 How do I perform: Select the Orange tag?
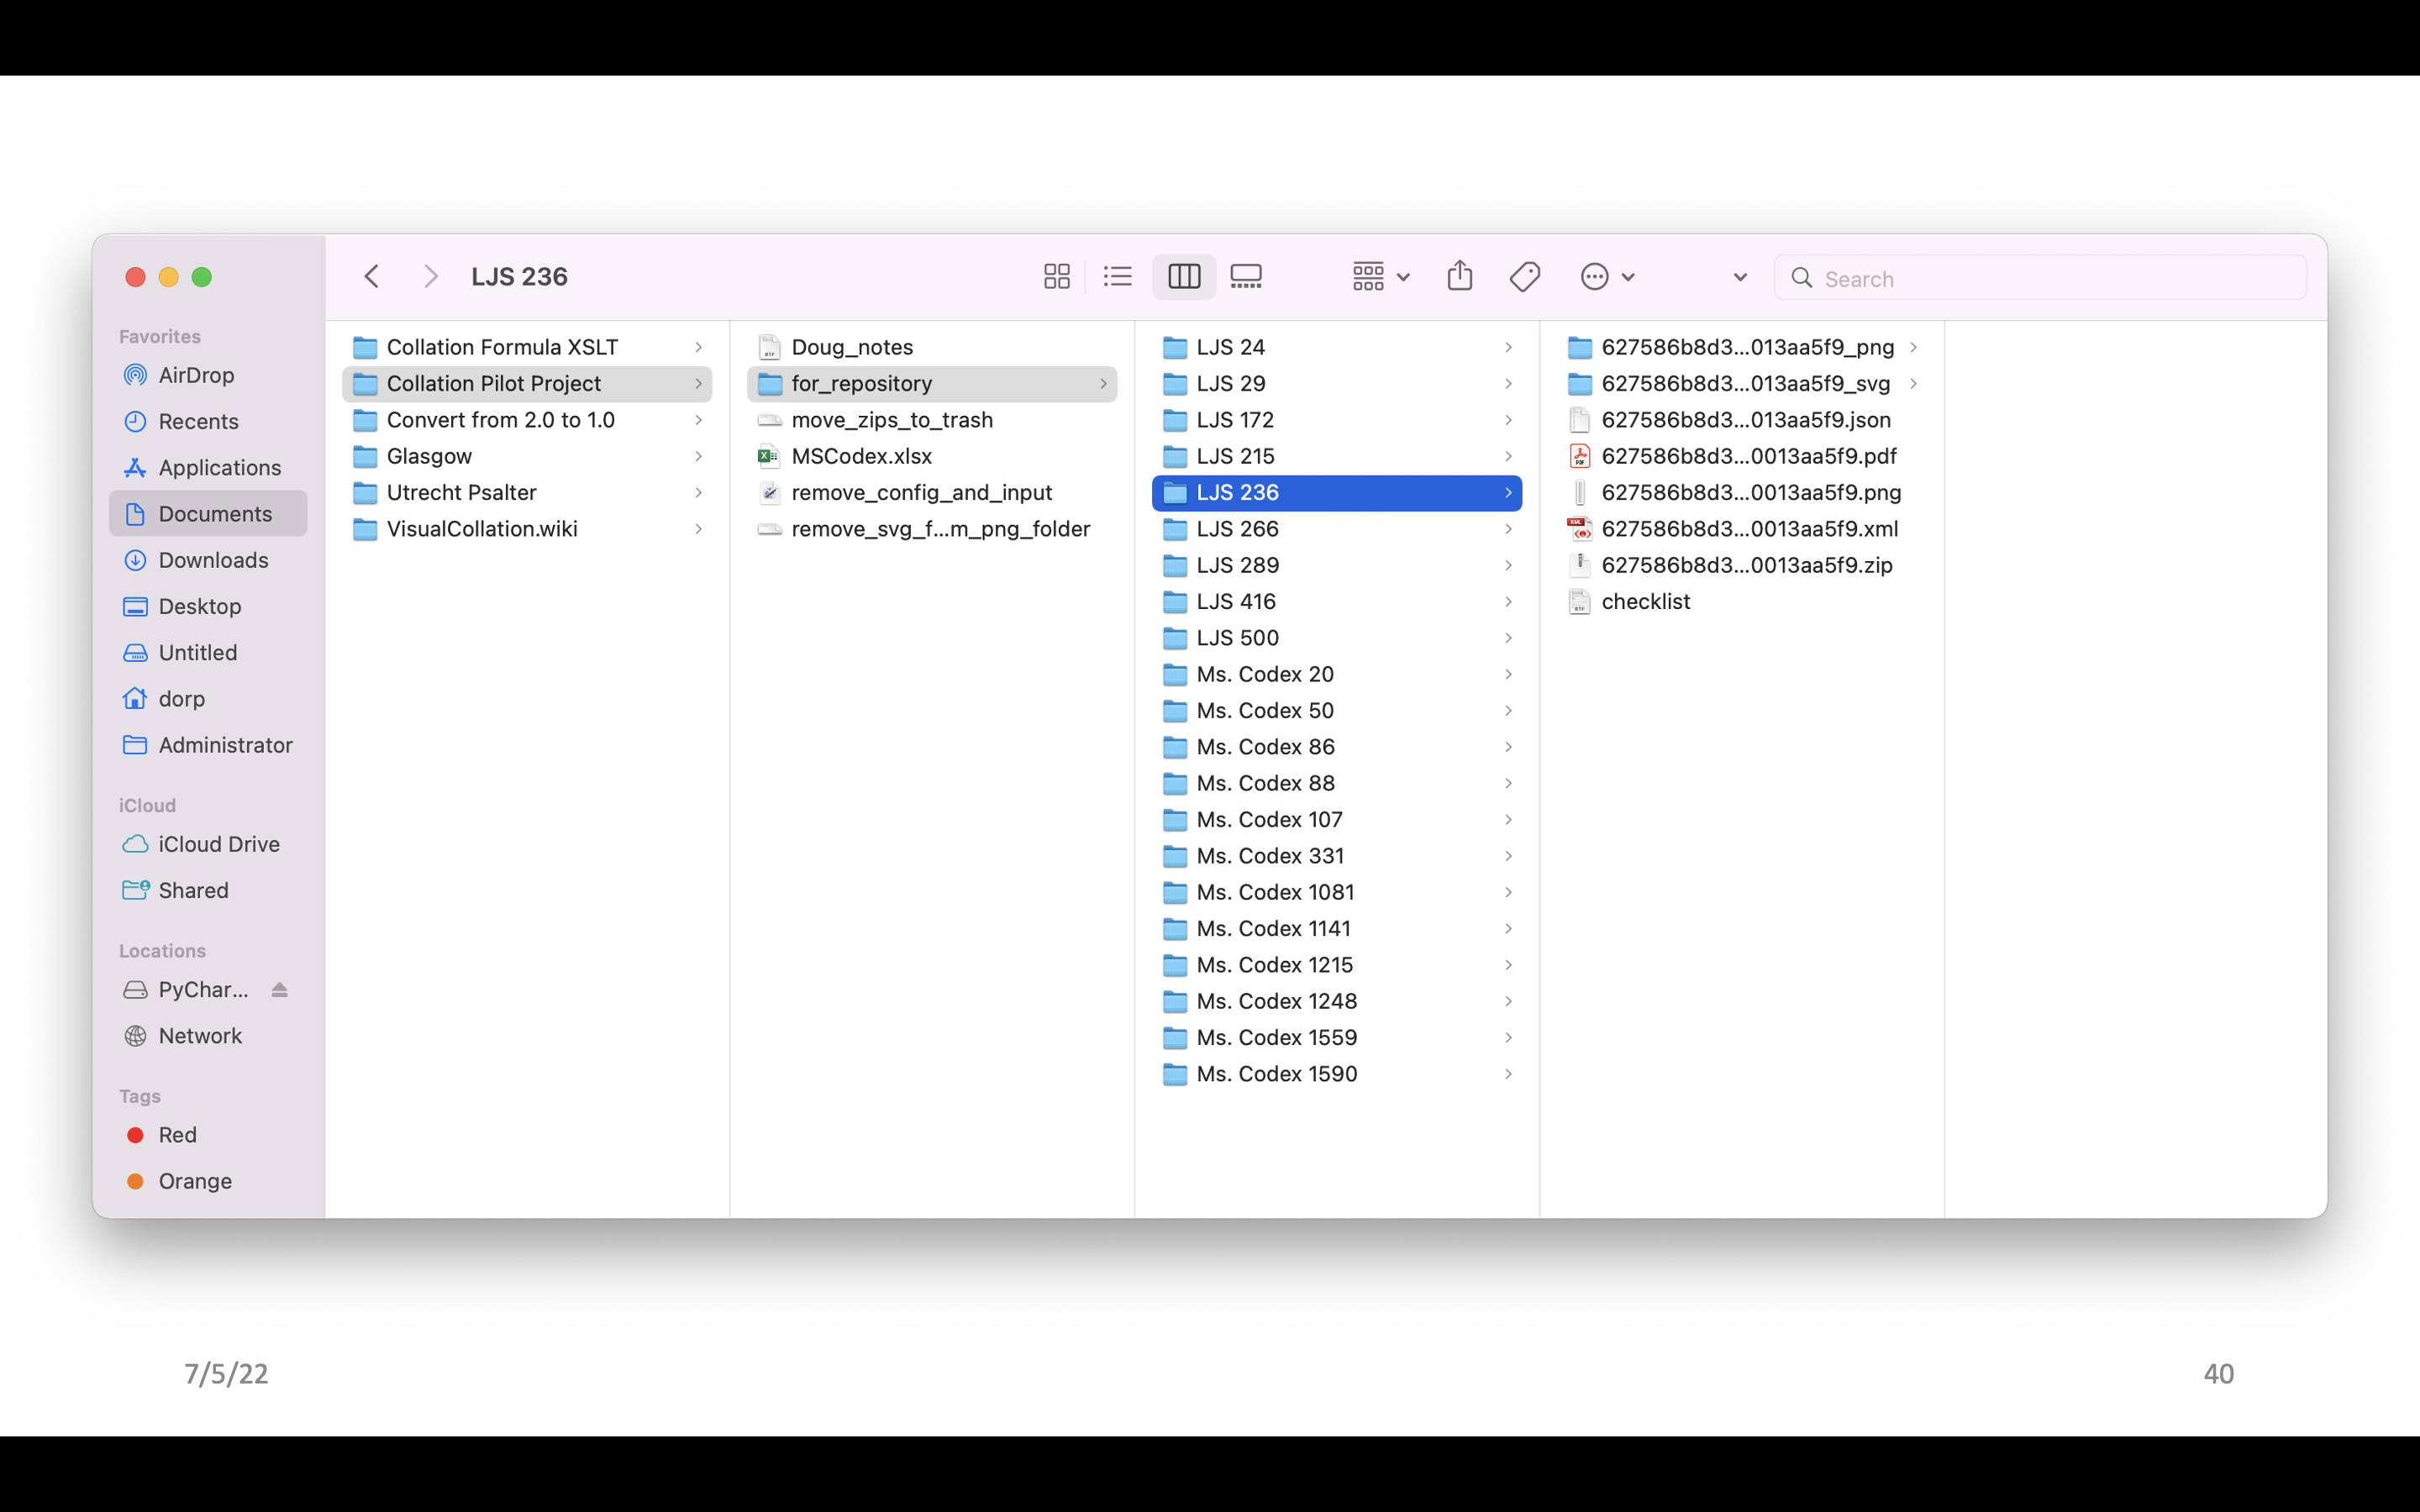pyautogui.click(x=208, y=1181)
